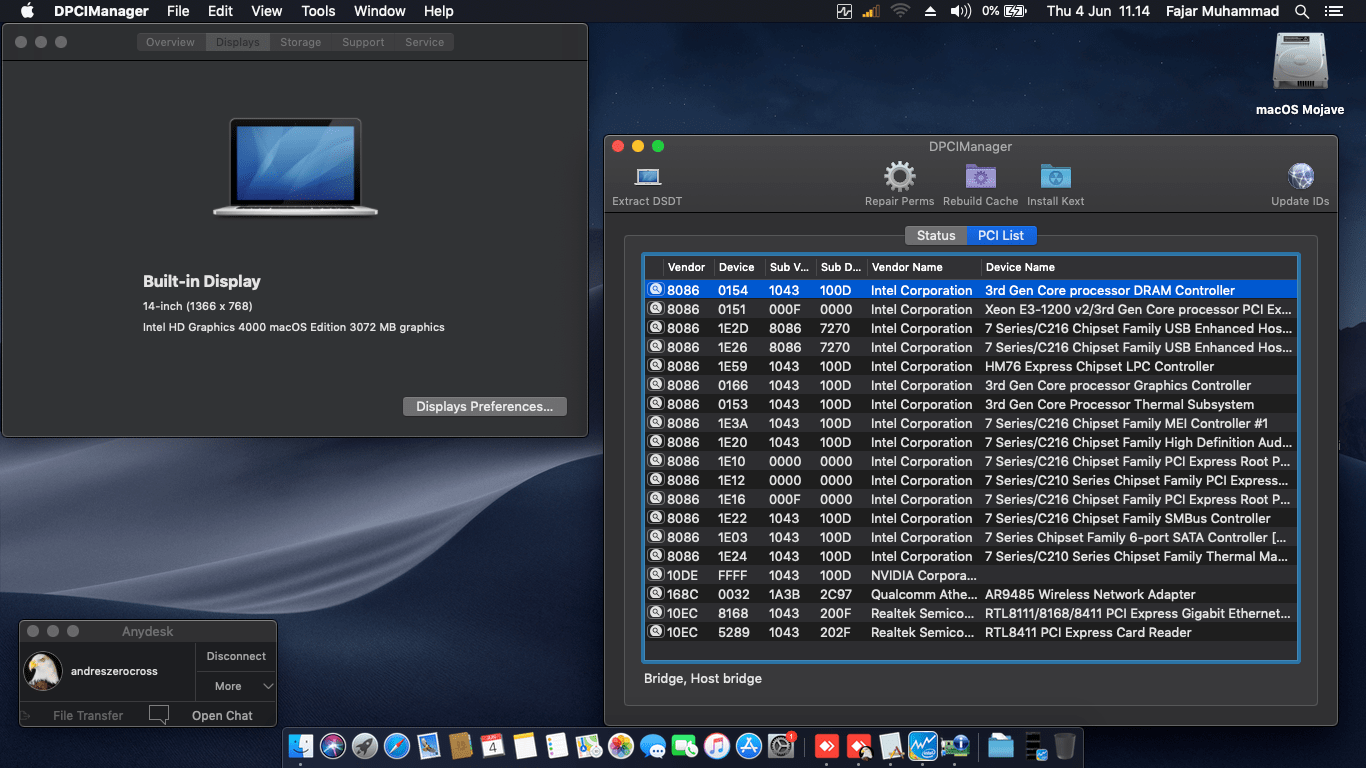The height and width of the screenshot is (768, 1366).
Task: Open Maps from the Dock
Action: click(589, 745)
